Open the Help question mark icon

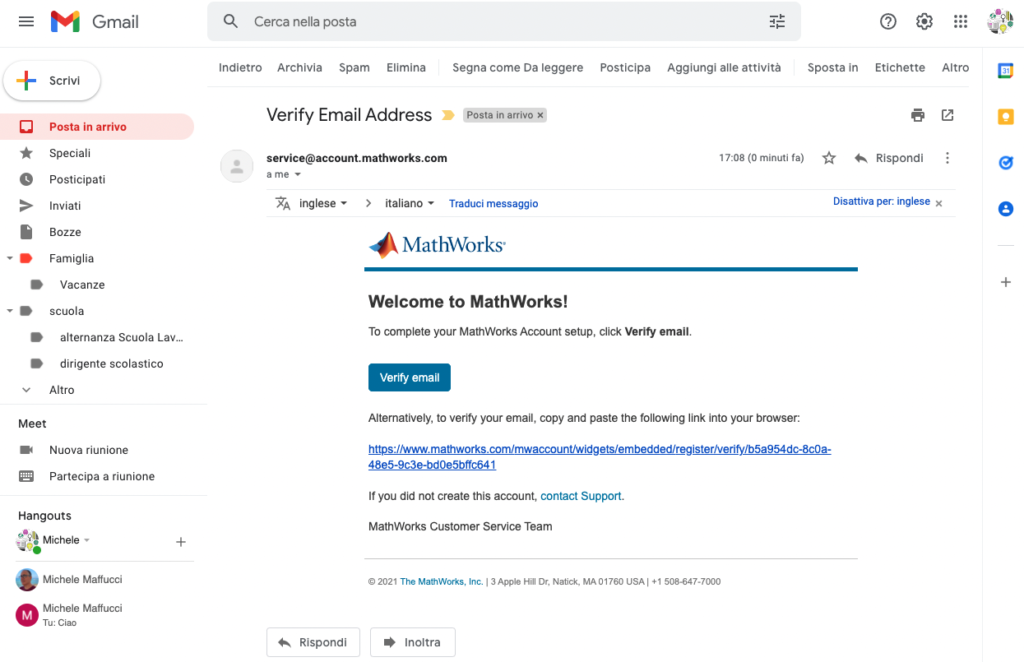(888, 21)
